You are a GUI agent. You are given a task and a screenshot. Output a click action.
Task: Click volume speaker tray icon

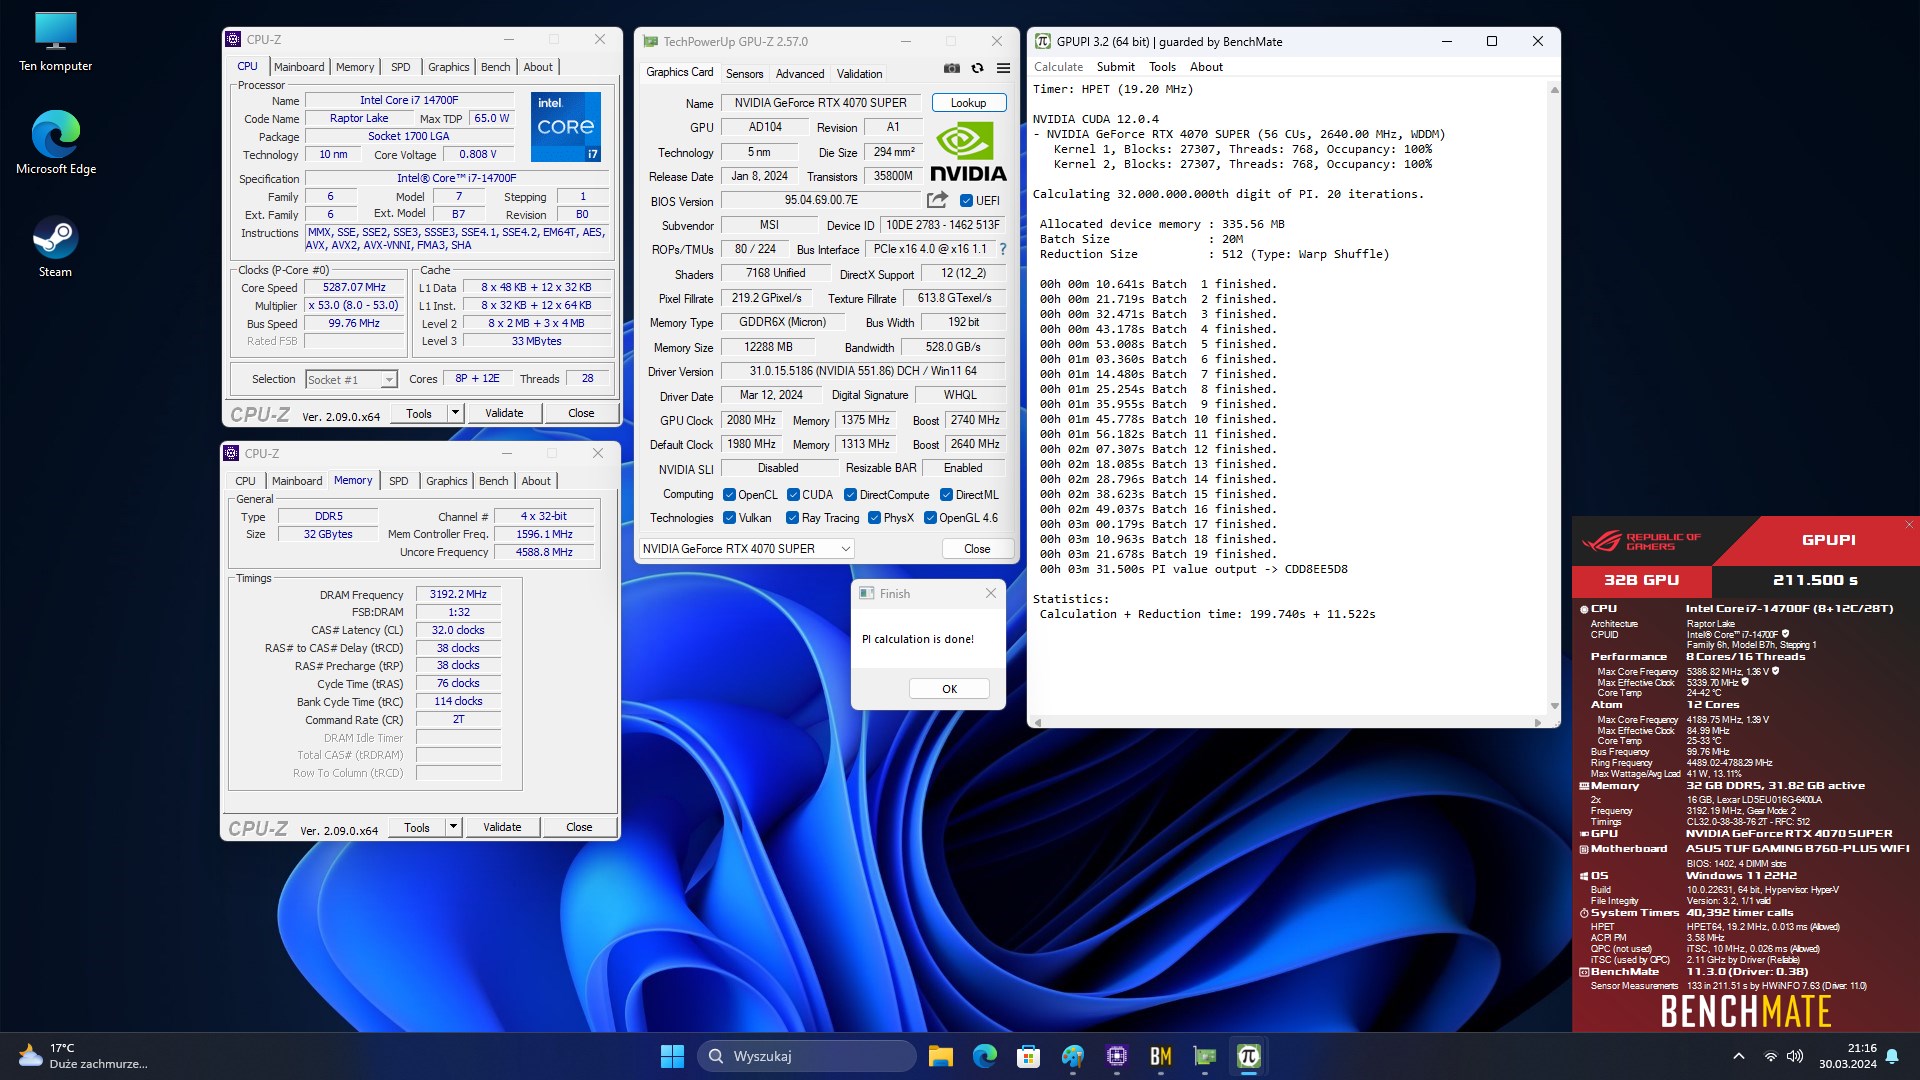click(1795, 1056)
